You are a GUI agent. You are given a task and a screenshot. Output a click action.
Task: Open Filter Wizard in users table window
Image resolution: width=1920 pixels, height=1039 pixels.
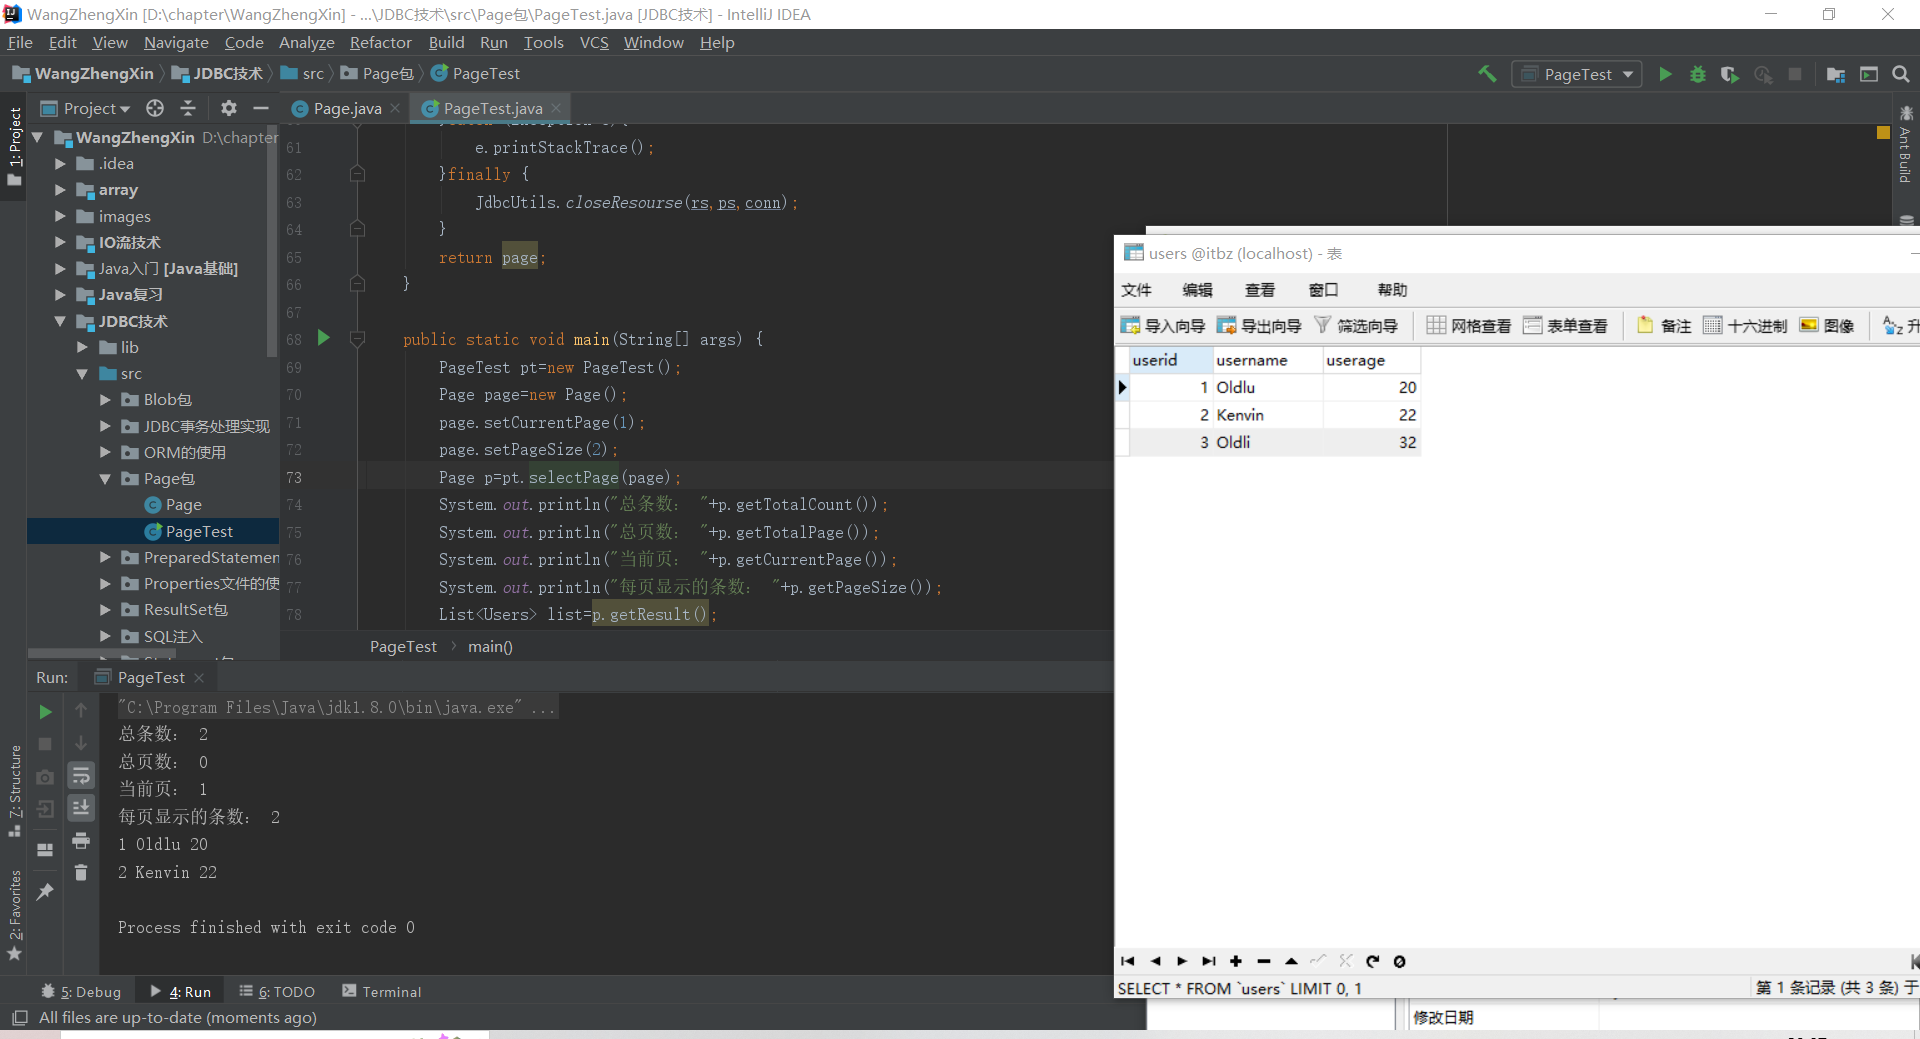tap(1355, 325)
